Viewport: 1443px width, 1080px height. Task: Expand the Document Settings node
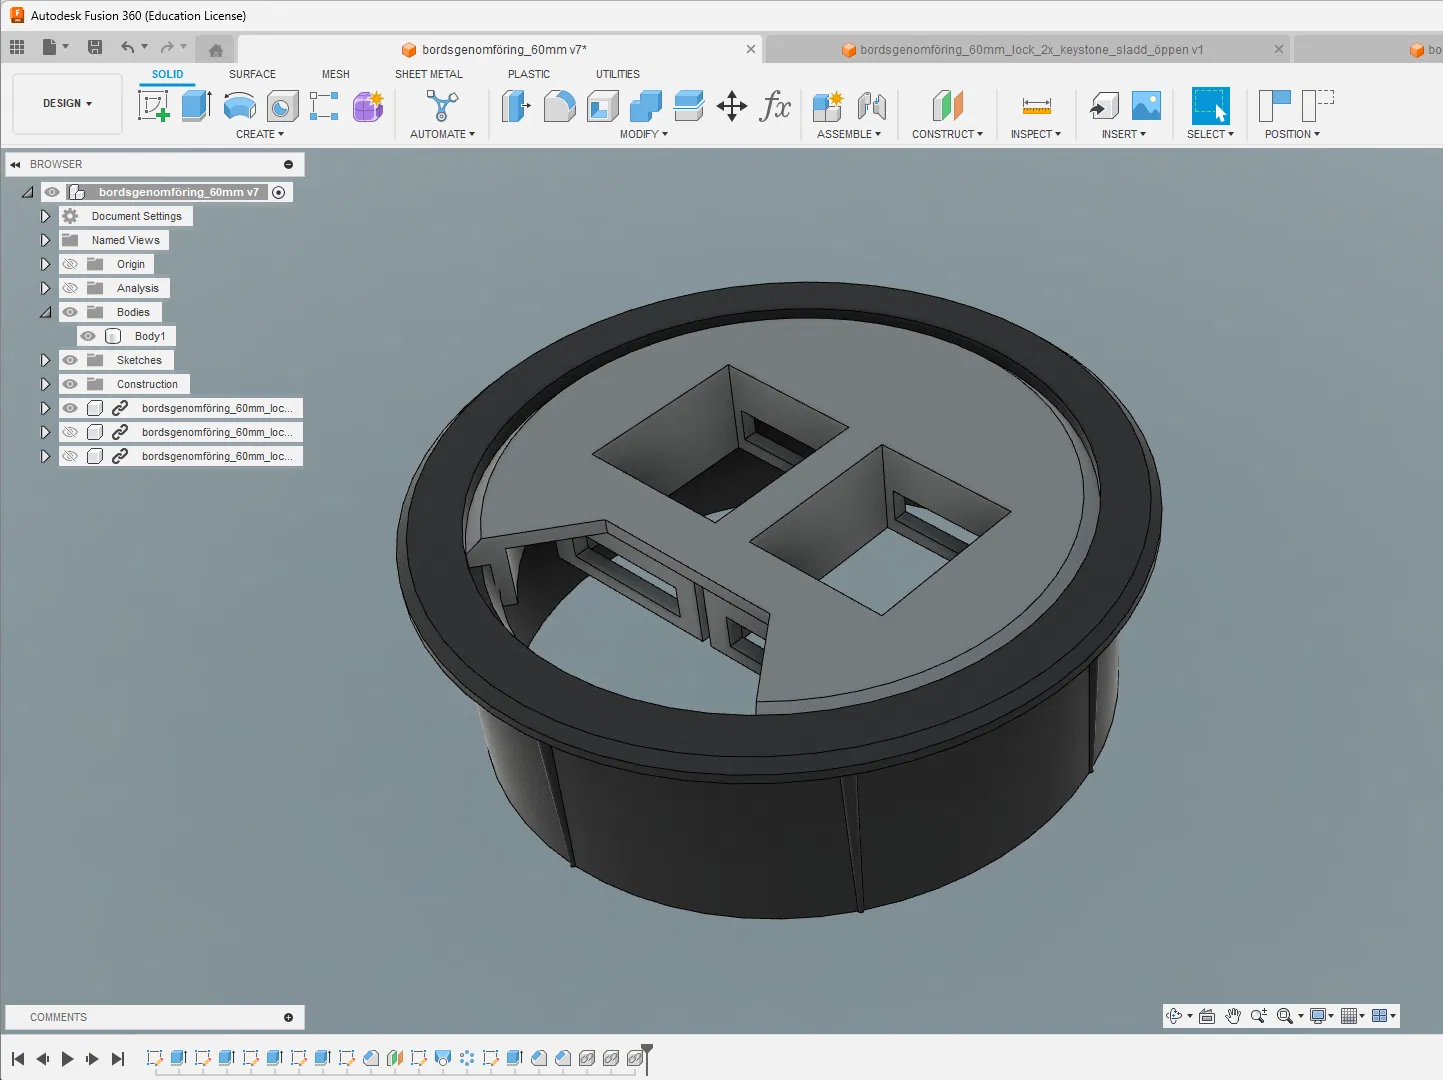(x=45, y=216)
